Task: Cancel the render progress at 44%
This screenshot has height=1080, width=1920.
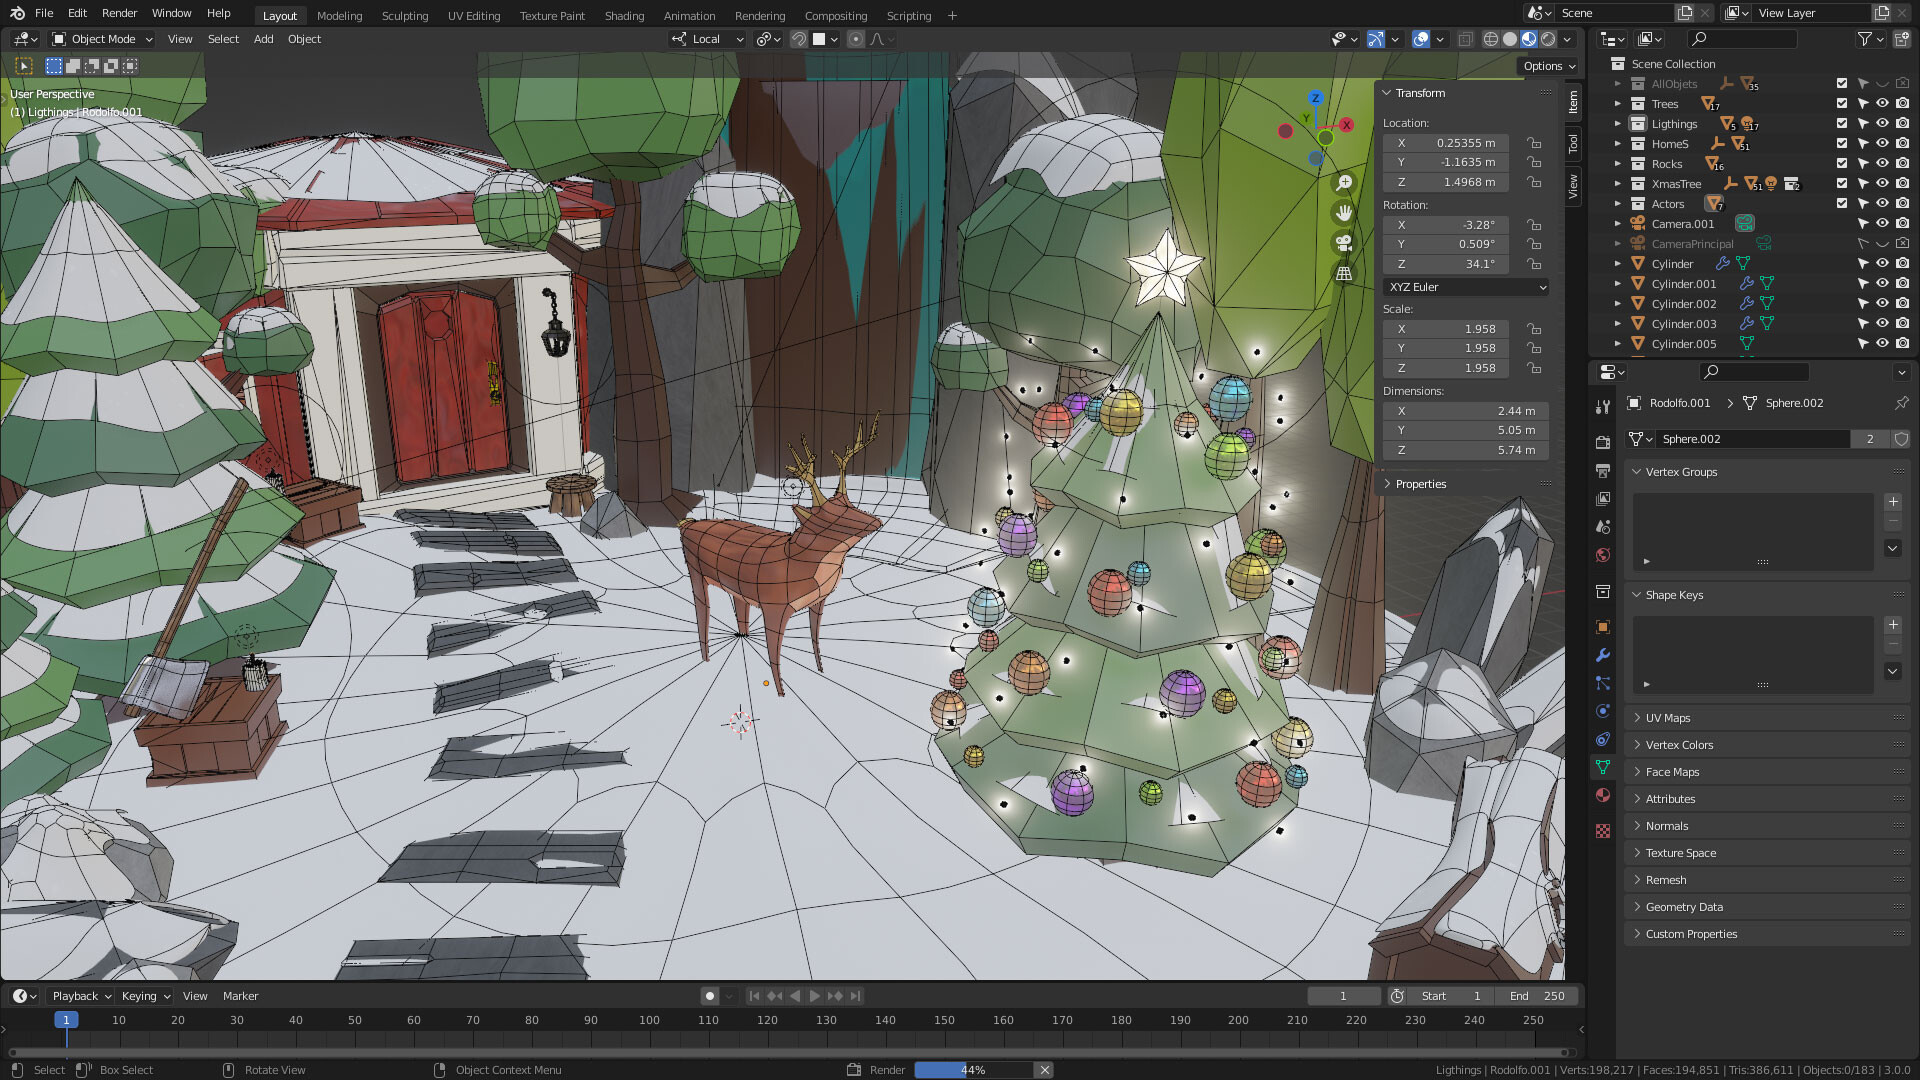Action: 1044,1069
